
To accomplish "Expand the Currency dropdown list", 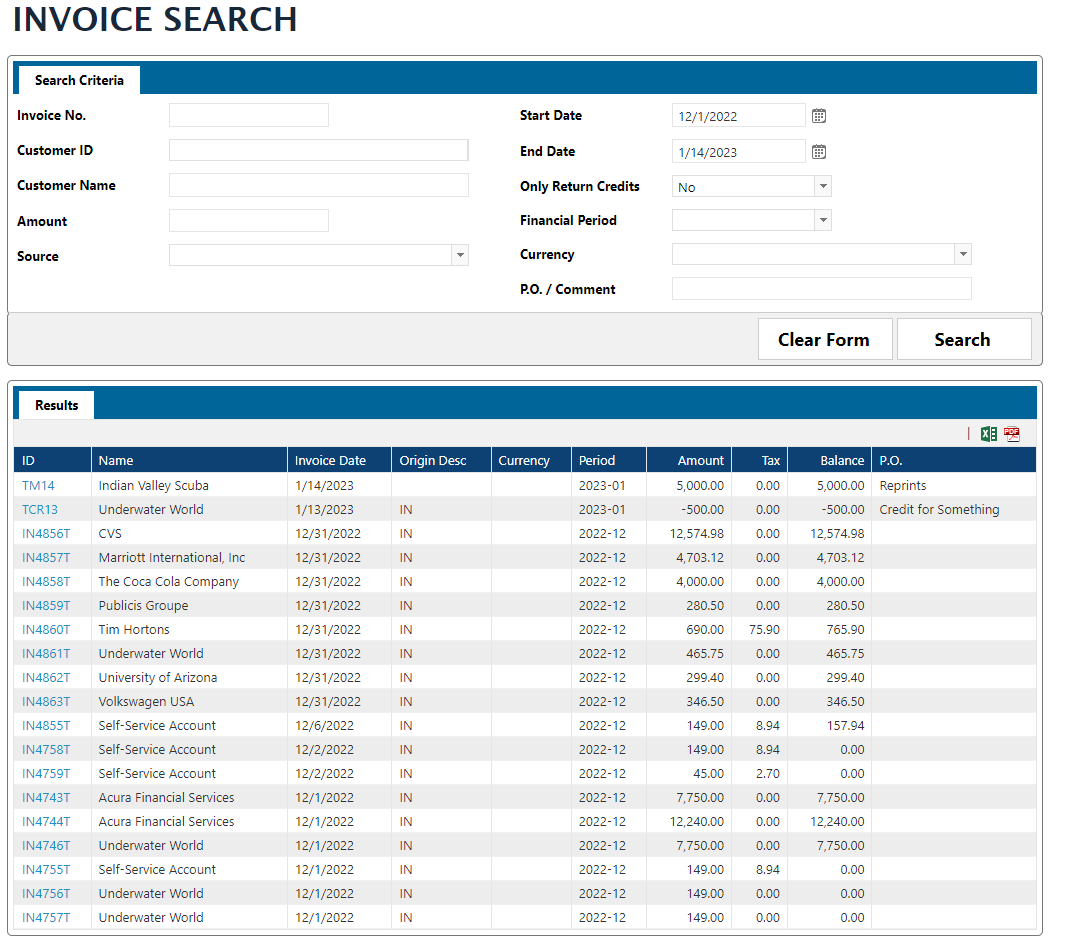I will point(962,255).
